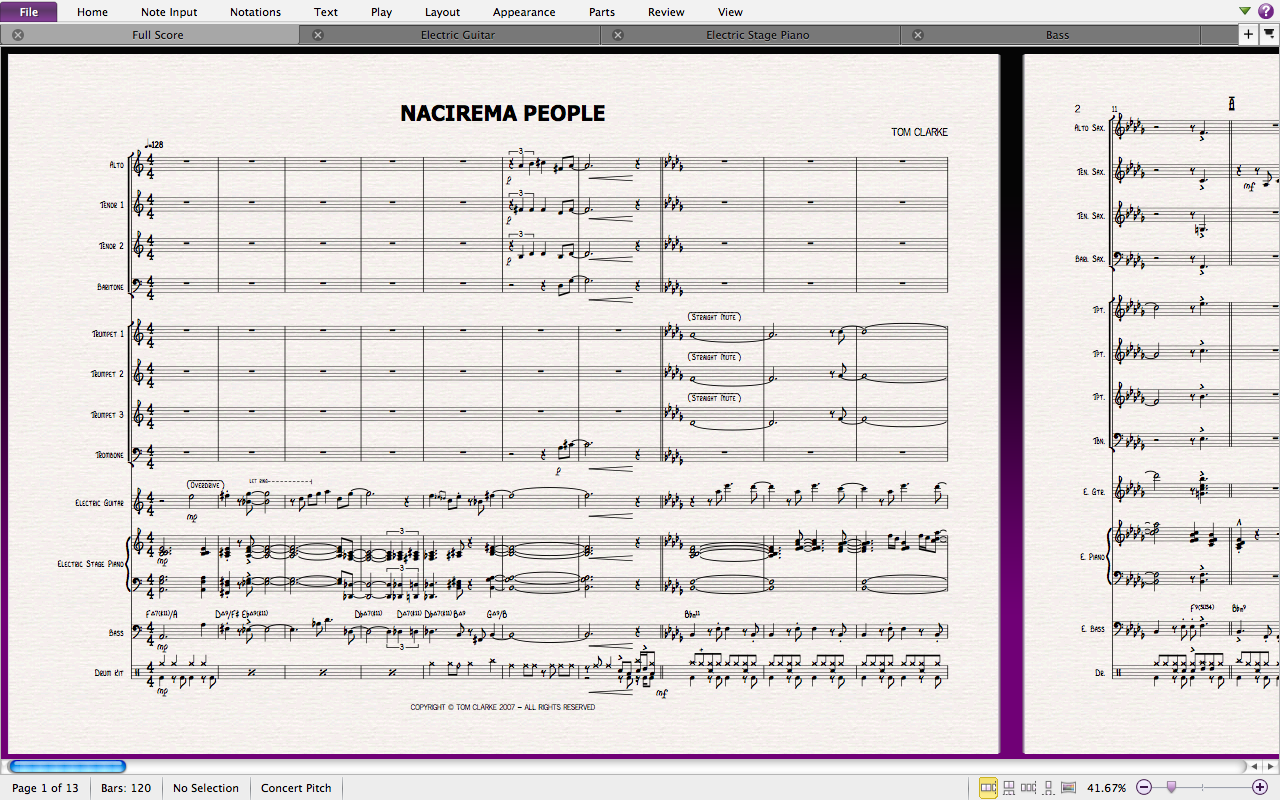This screenshot has width=1280, height=800.
Task: Select the Appearance ribbon tab
Action: [524, 12]
